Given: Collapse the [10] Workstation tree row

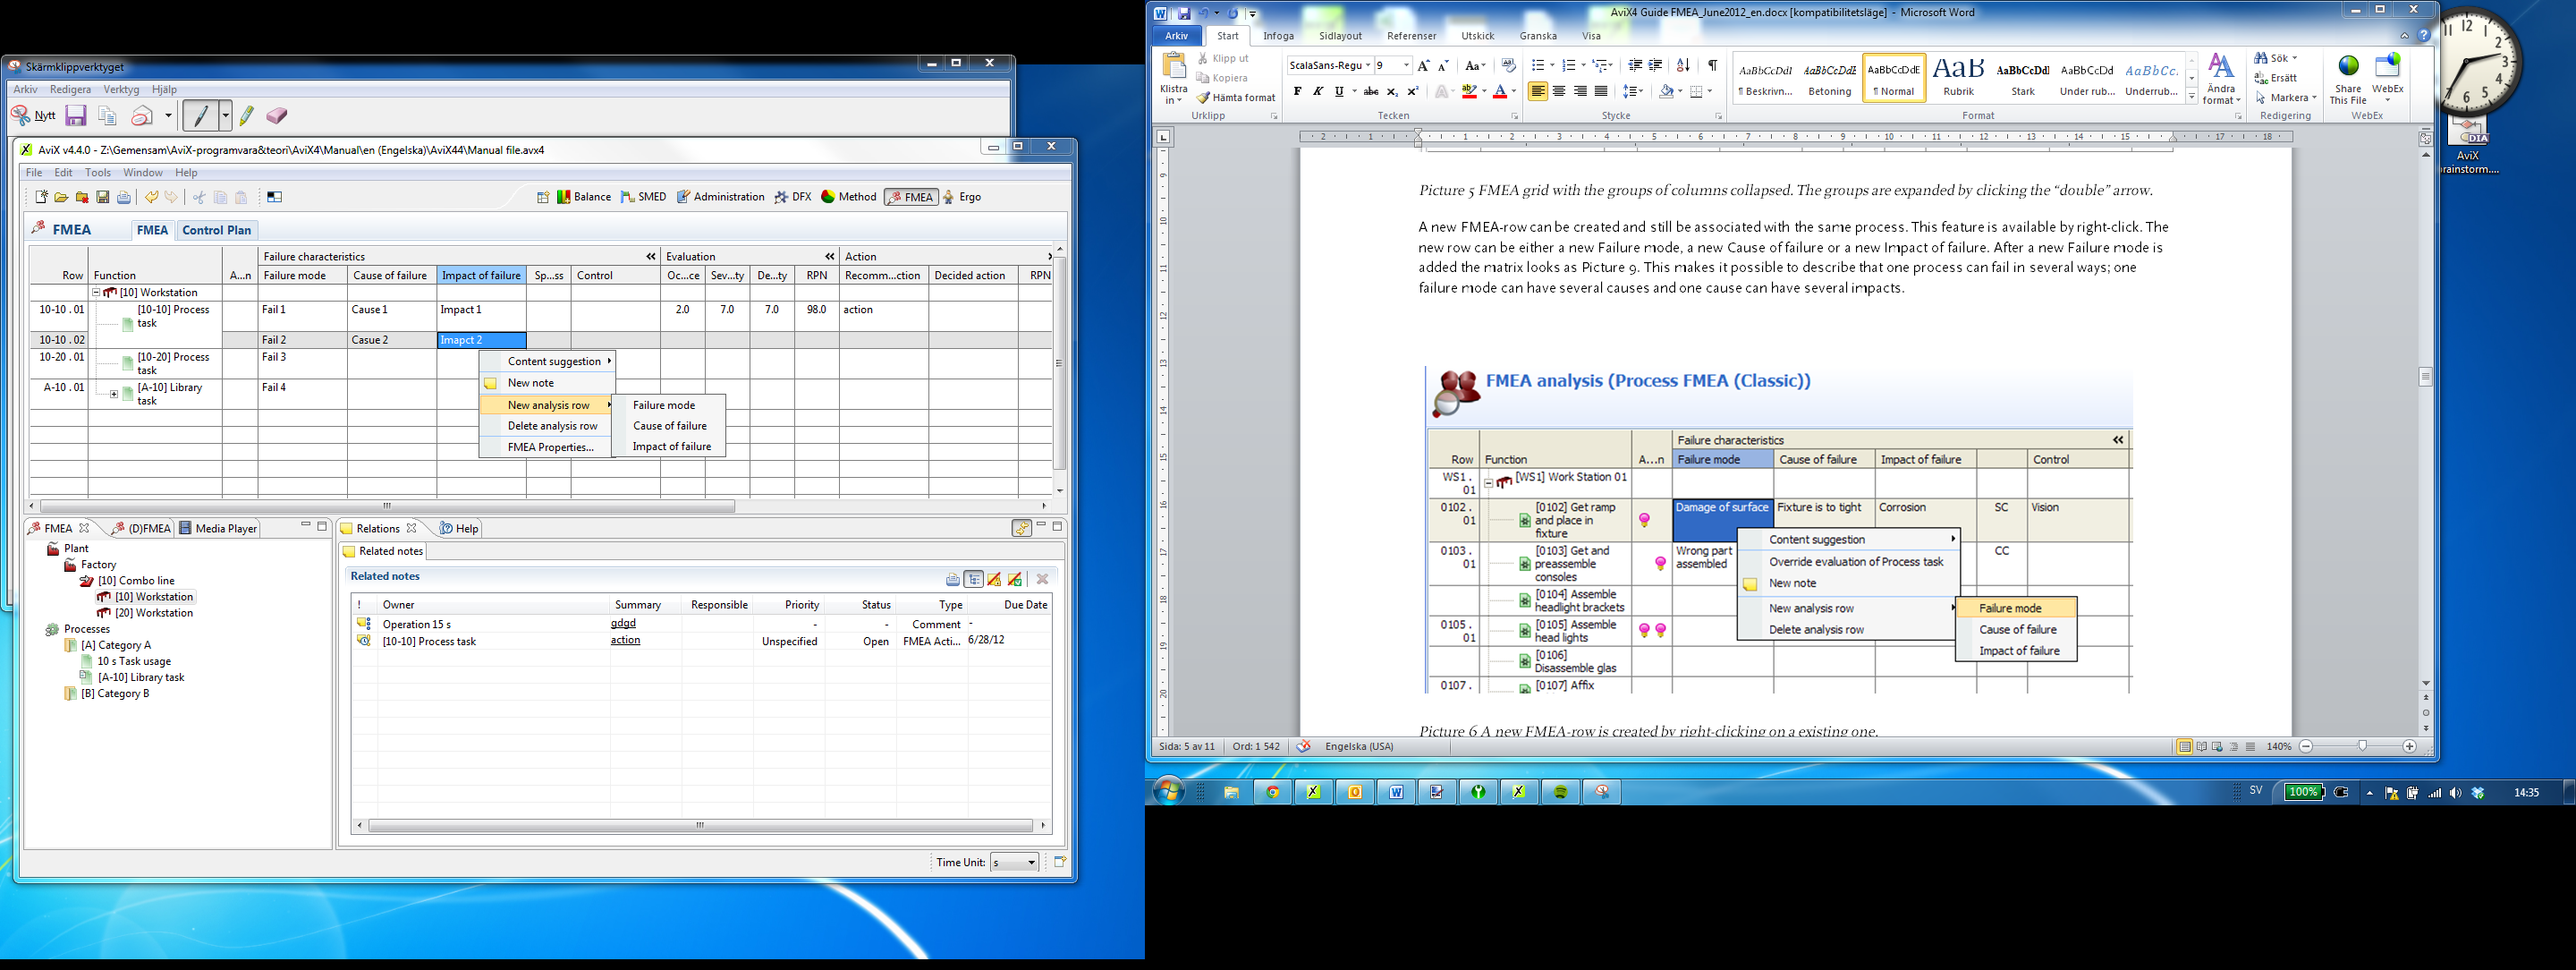Looking at the screenshot, I should tap(97, 293).
